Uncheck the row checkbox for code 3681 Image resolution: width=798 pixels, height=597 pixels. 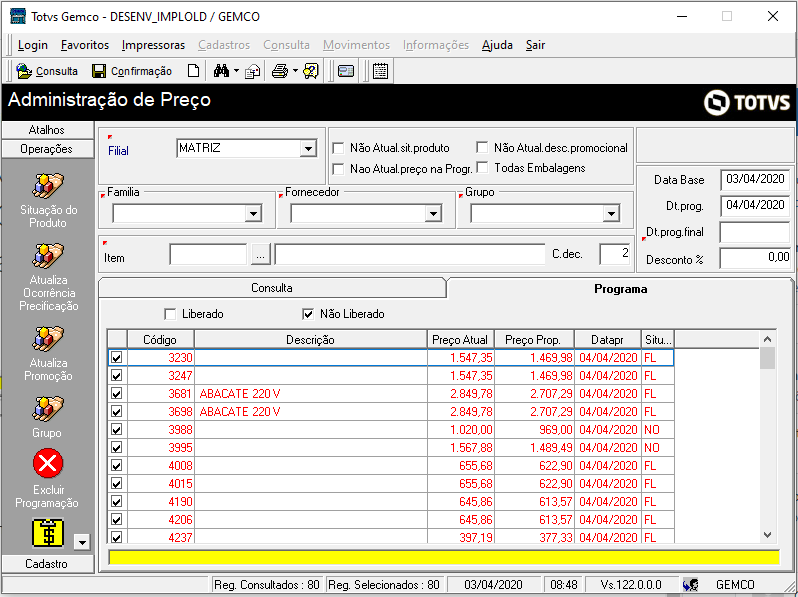coord(117,393)
